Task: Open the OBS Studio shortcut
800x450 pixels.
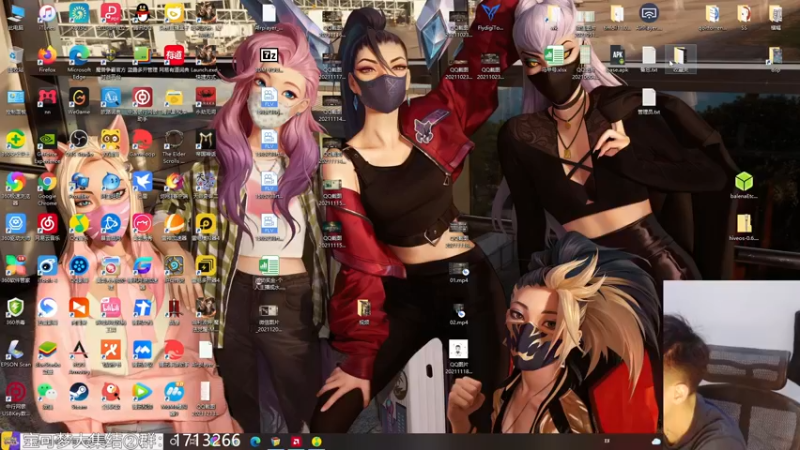Action: 79,139
